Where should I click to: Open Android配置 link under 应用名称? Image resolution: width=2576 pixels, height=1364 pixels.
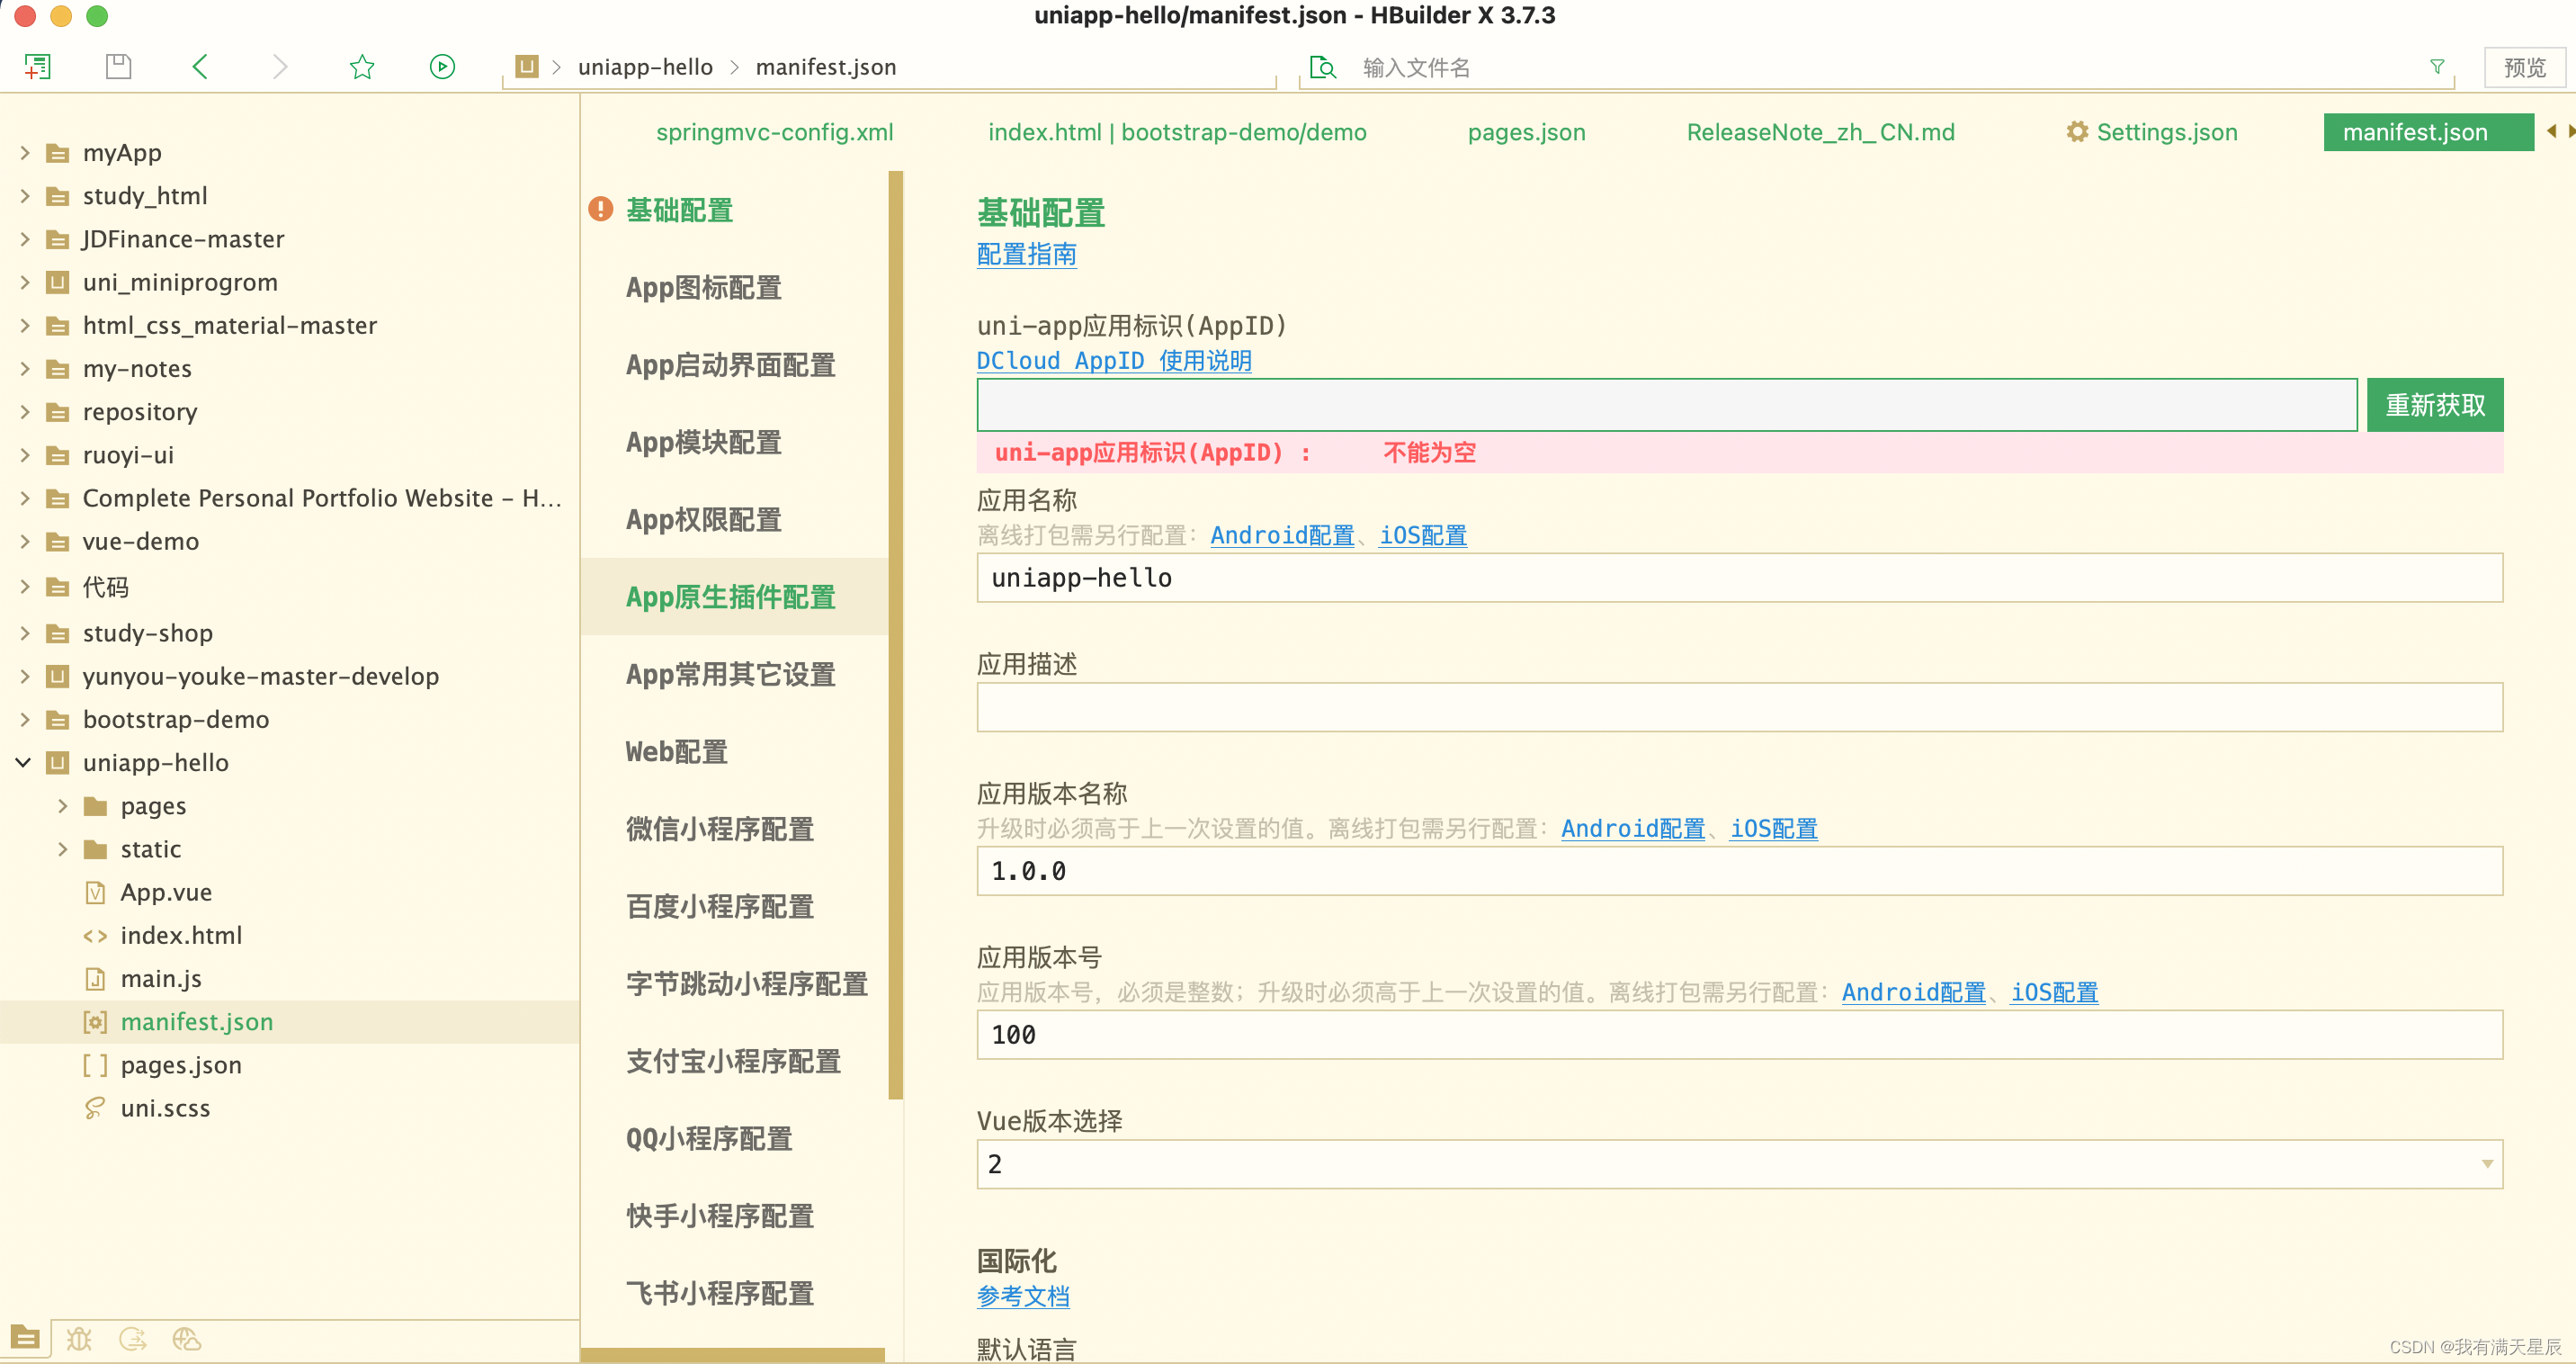coord(1282,535)
